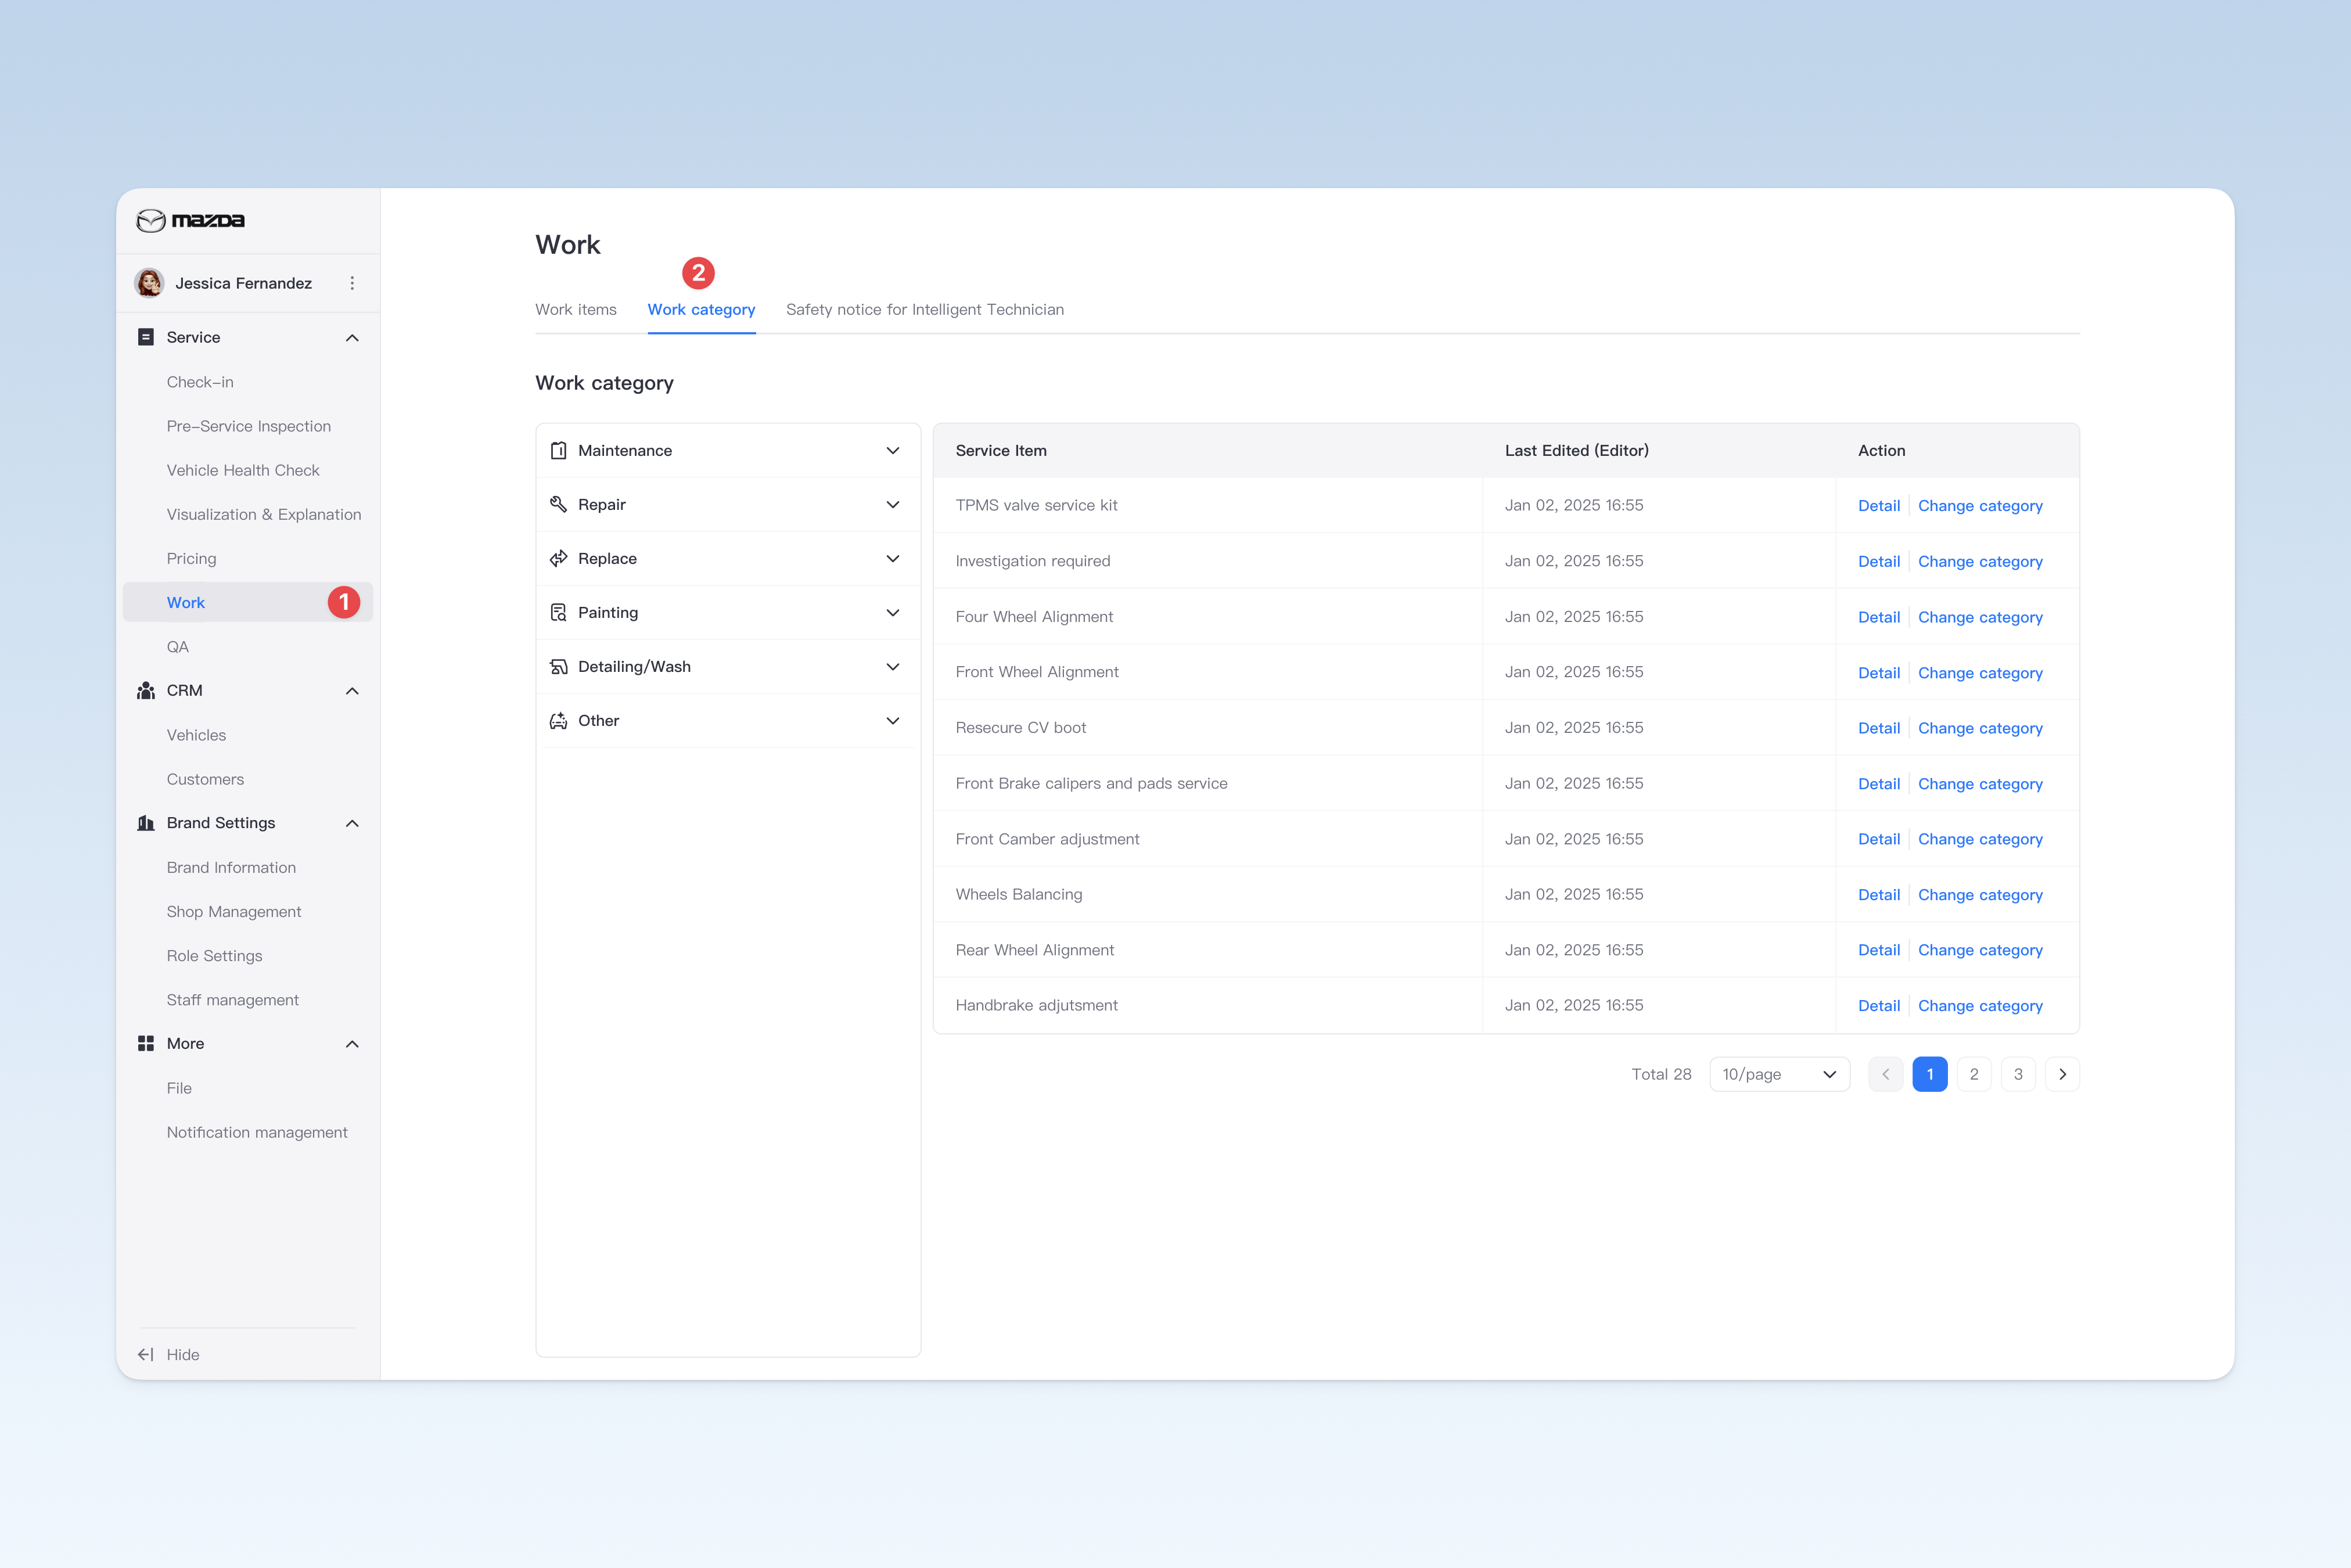This screenshot has height=1568, width=2351.
Task: Open Detail for TPMS valve service kit
Action: (x=1878, y=506)
